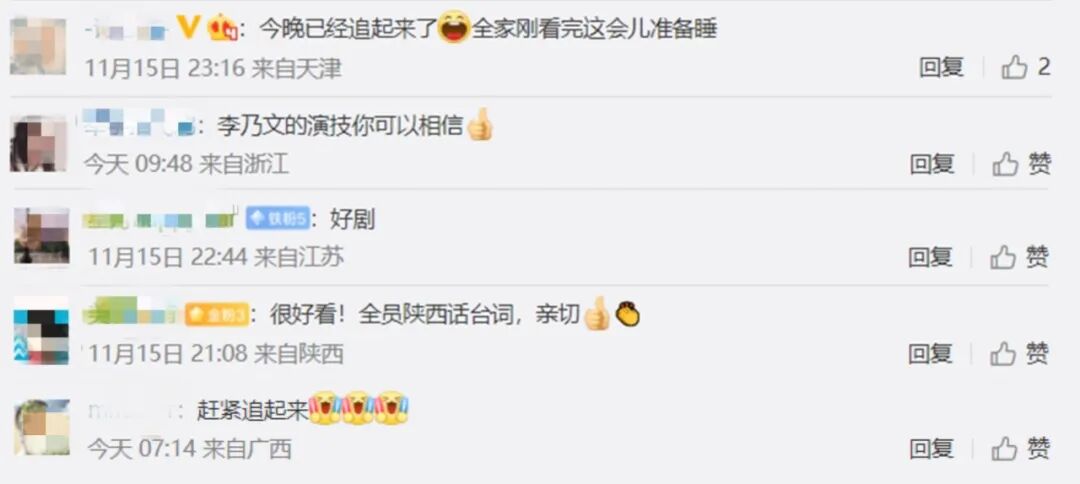Open the blurred username of the 李乃文 commenter
This screenshot has height=484, width=1080.
[x=140, y=124]
